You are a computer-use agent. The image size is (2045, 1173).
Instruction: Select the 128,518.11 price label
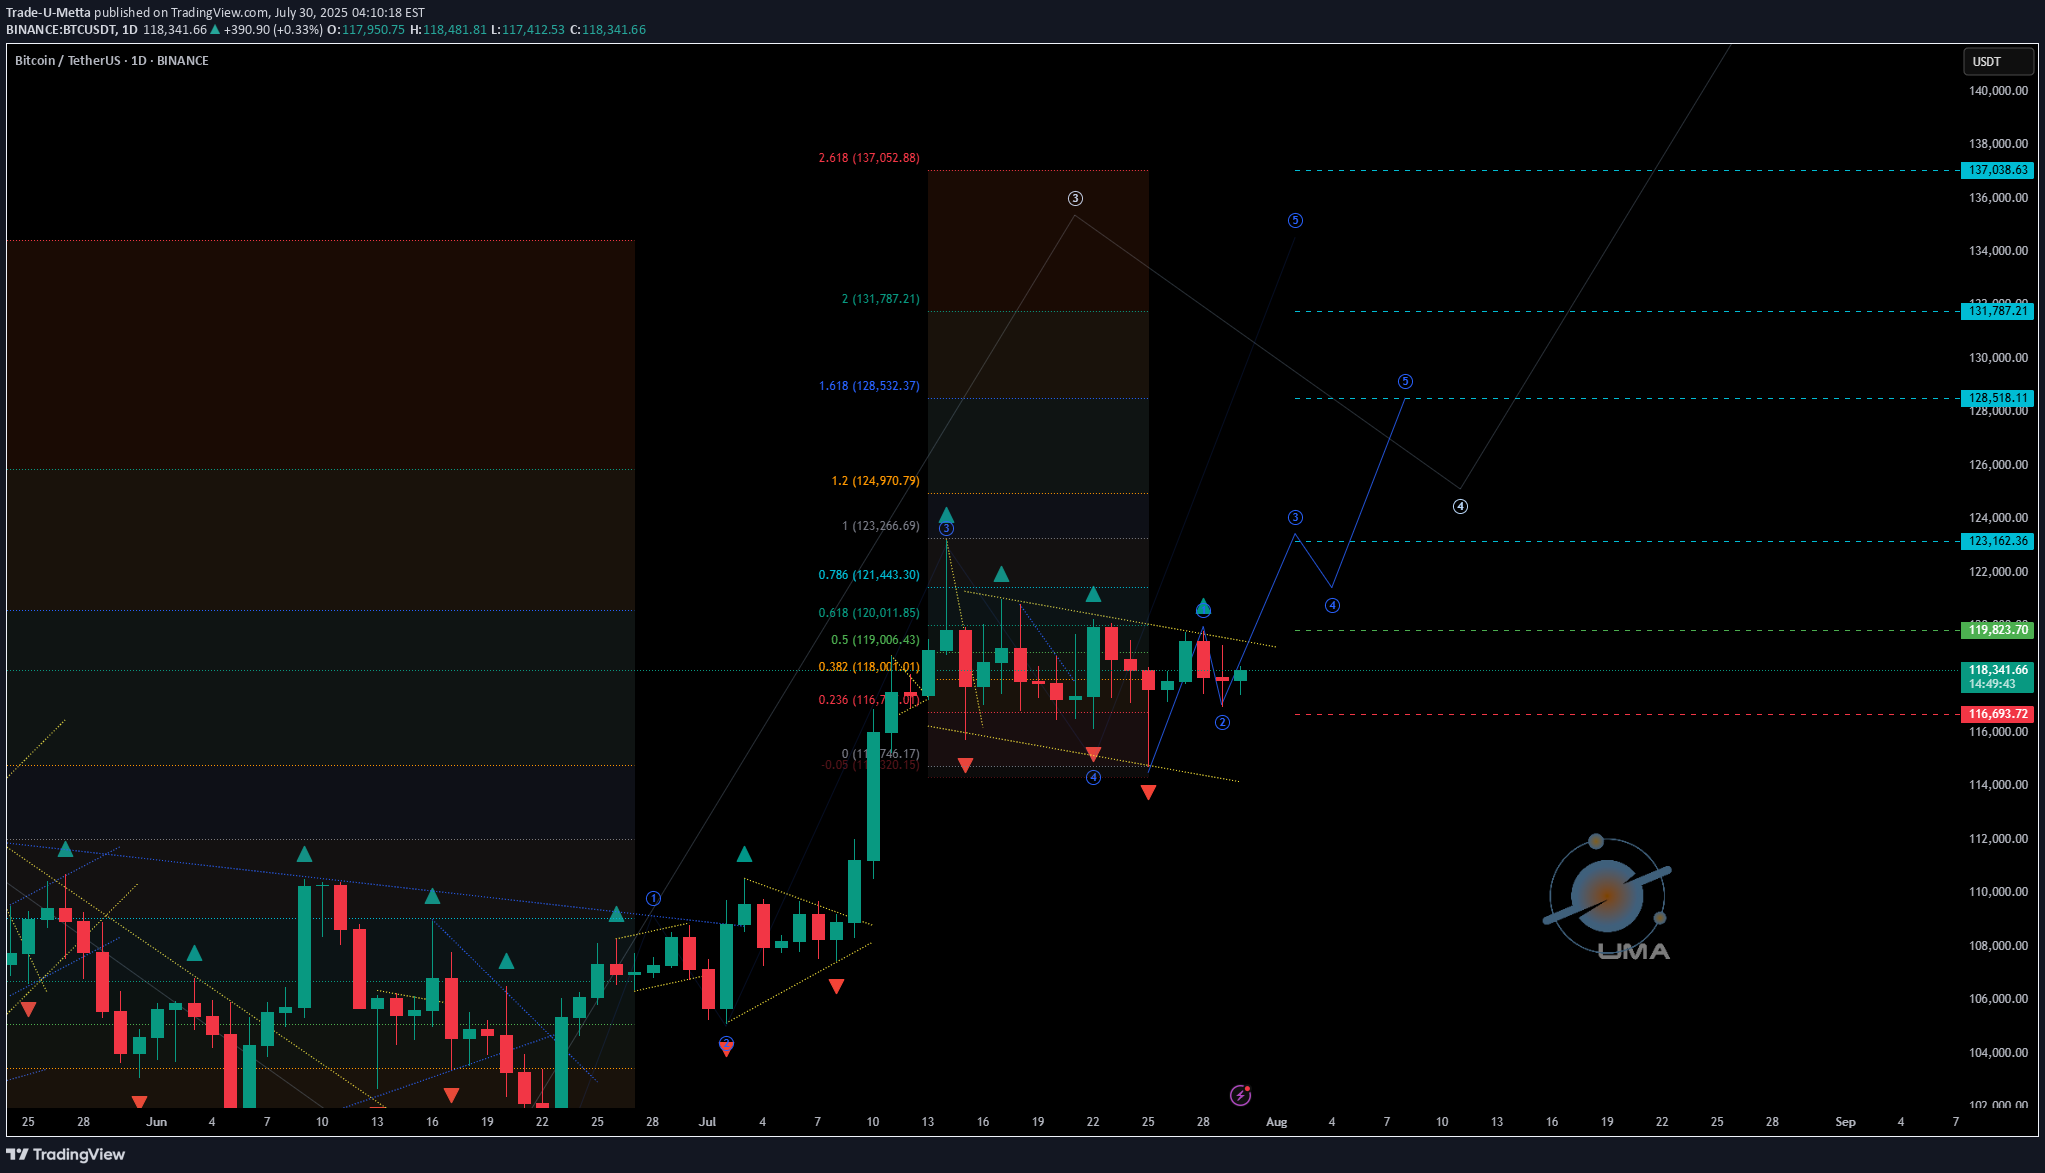pyautogui.click(x=1997, y=398)
